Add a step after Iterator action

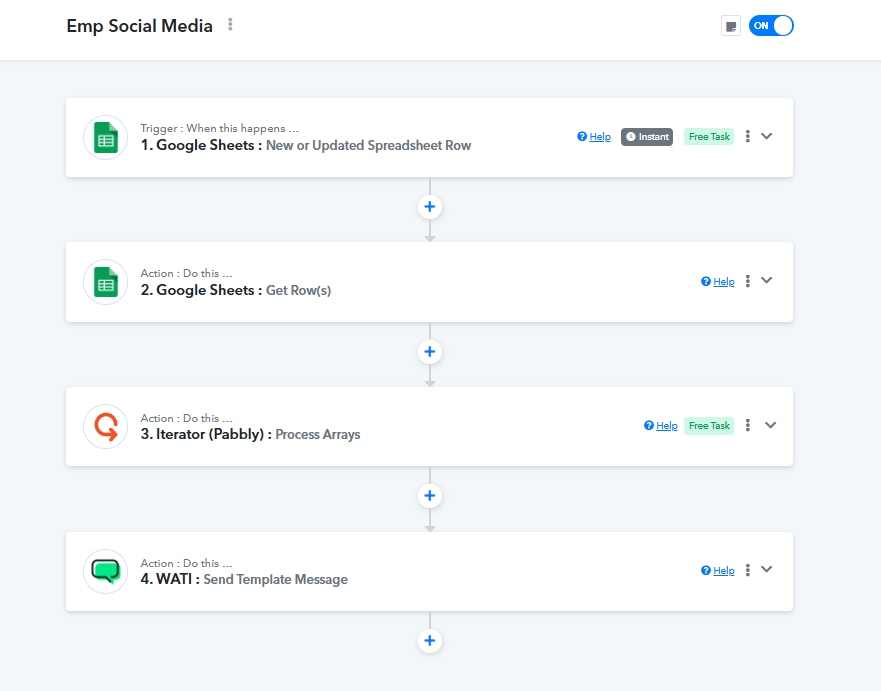pos(430,496)
